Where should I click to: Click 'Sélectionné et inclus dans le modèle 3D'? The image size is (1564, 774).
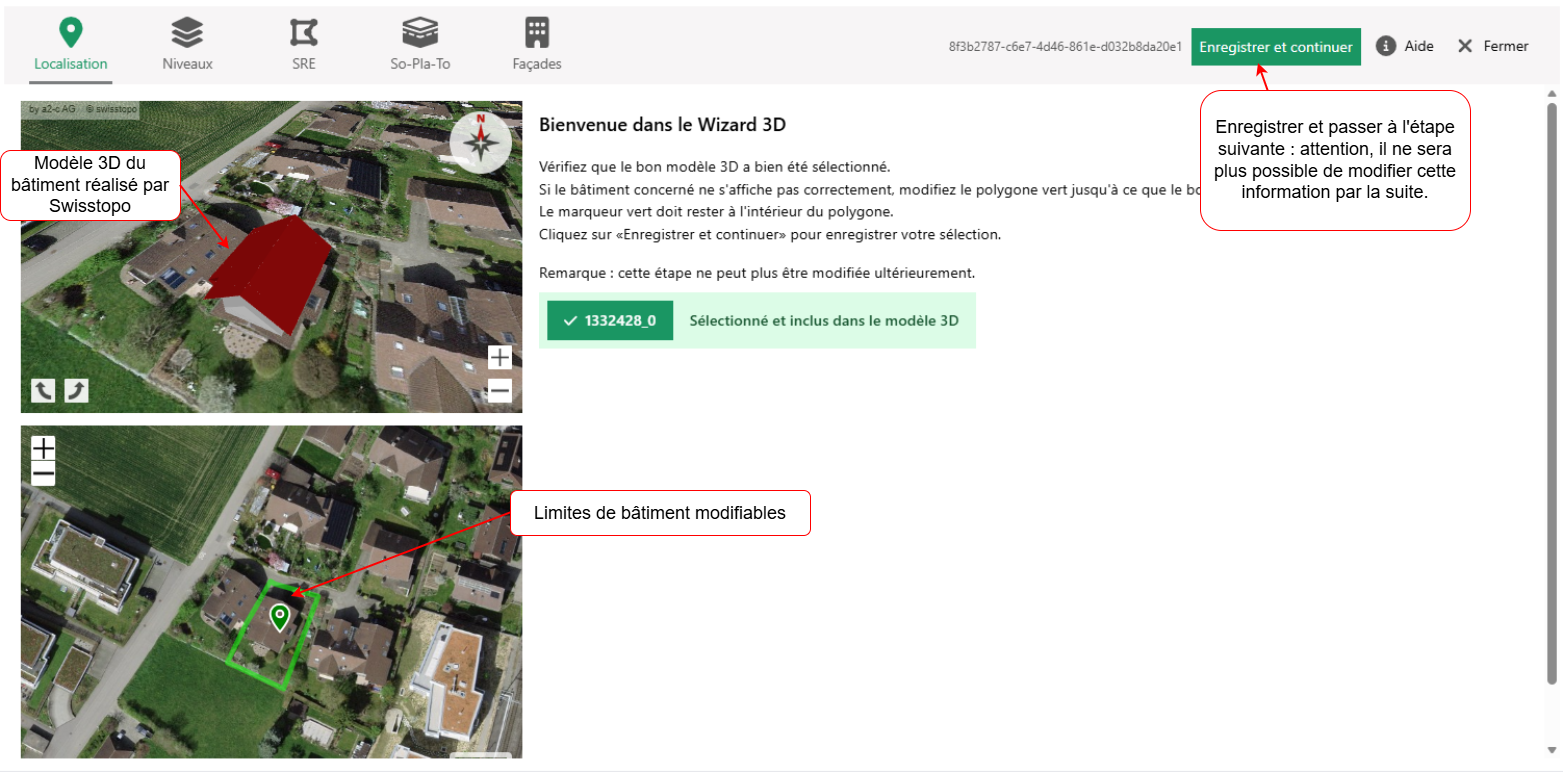[x=824, y=321]
